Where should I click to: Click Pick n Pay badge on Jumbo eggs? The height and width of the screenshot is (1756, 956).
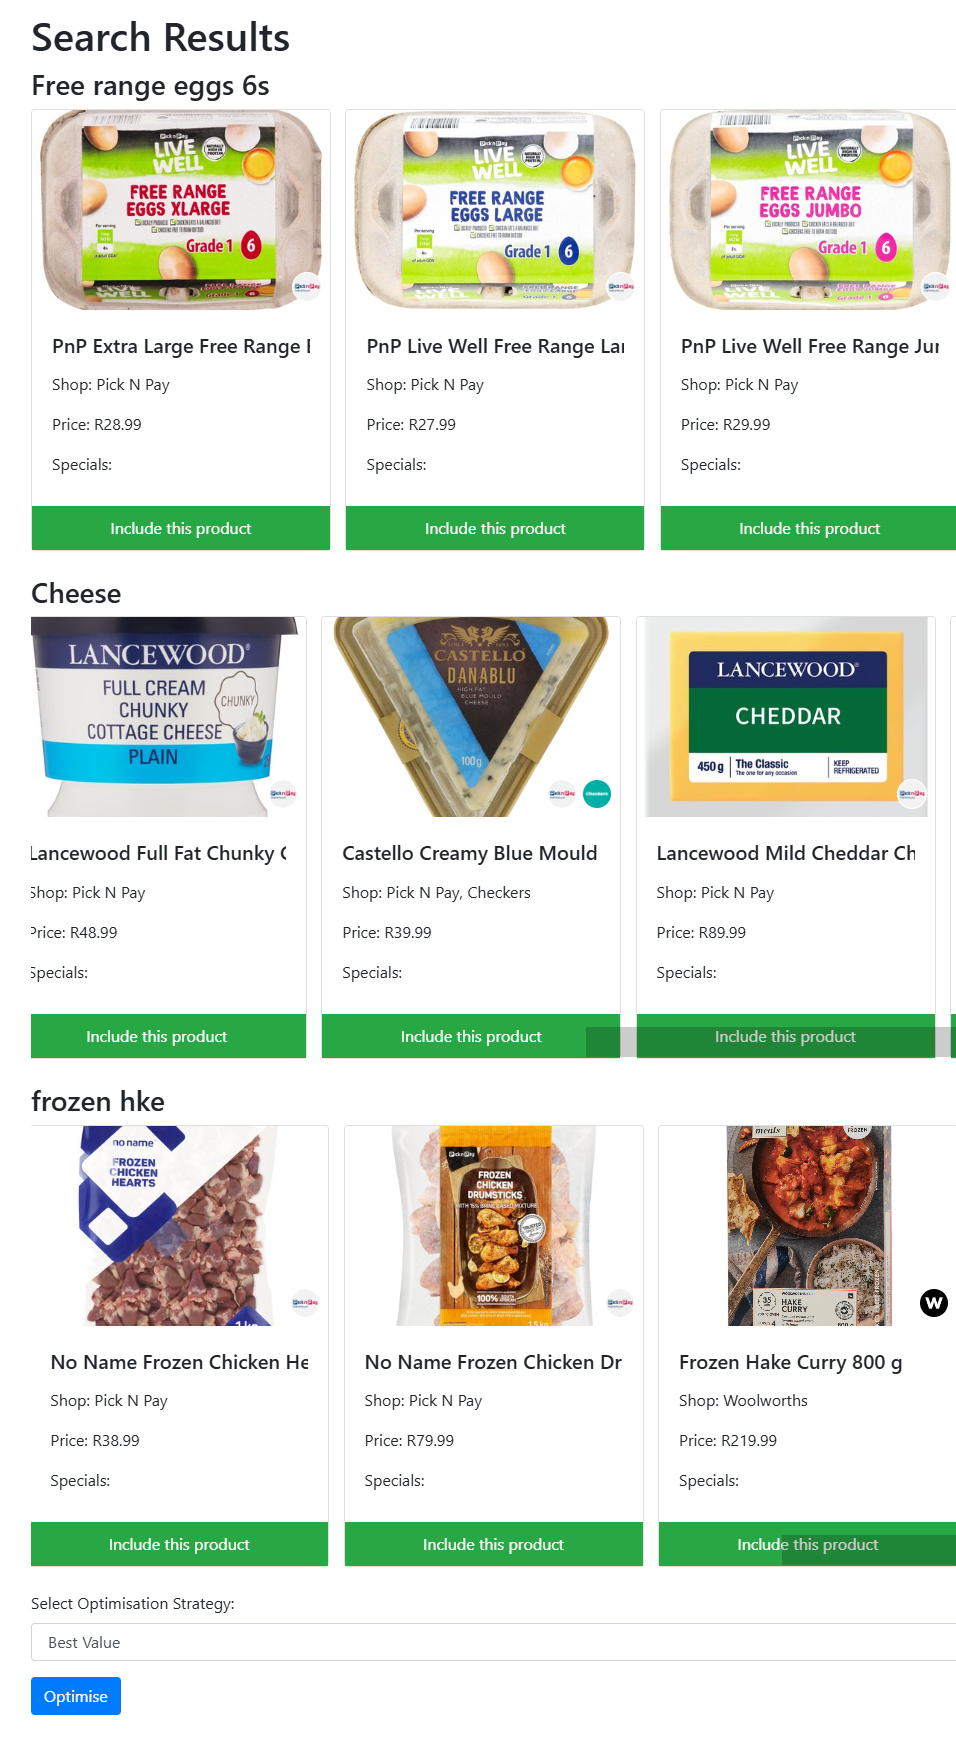[x=935, y=286]
